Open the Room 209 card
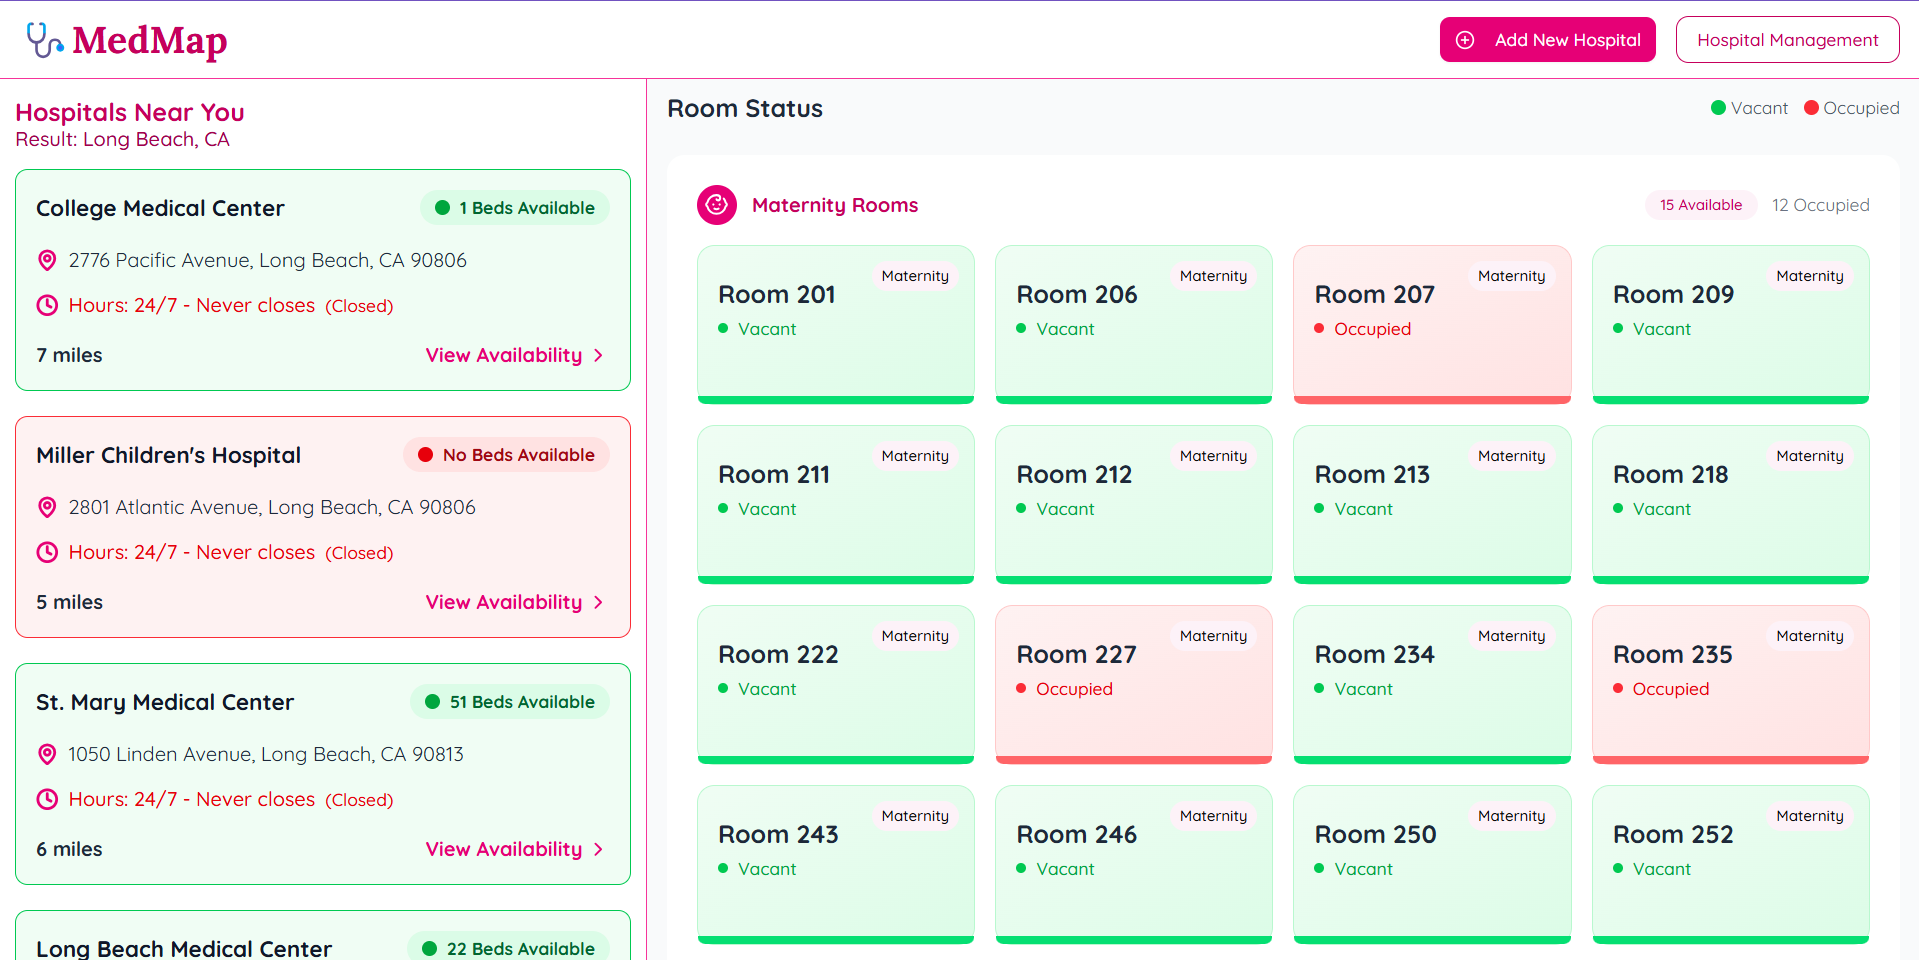The image size is (1919, 960). (1731, 324)
